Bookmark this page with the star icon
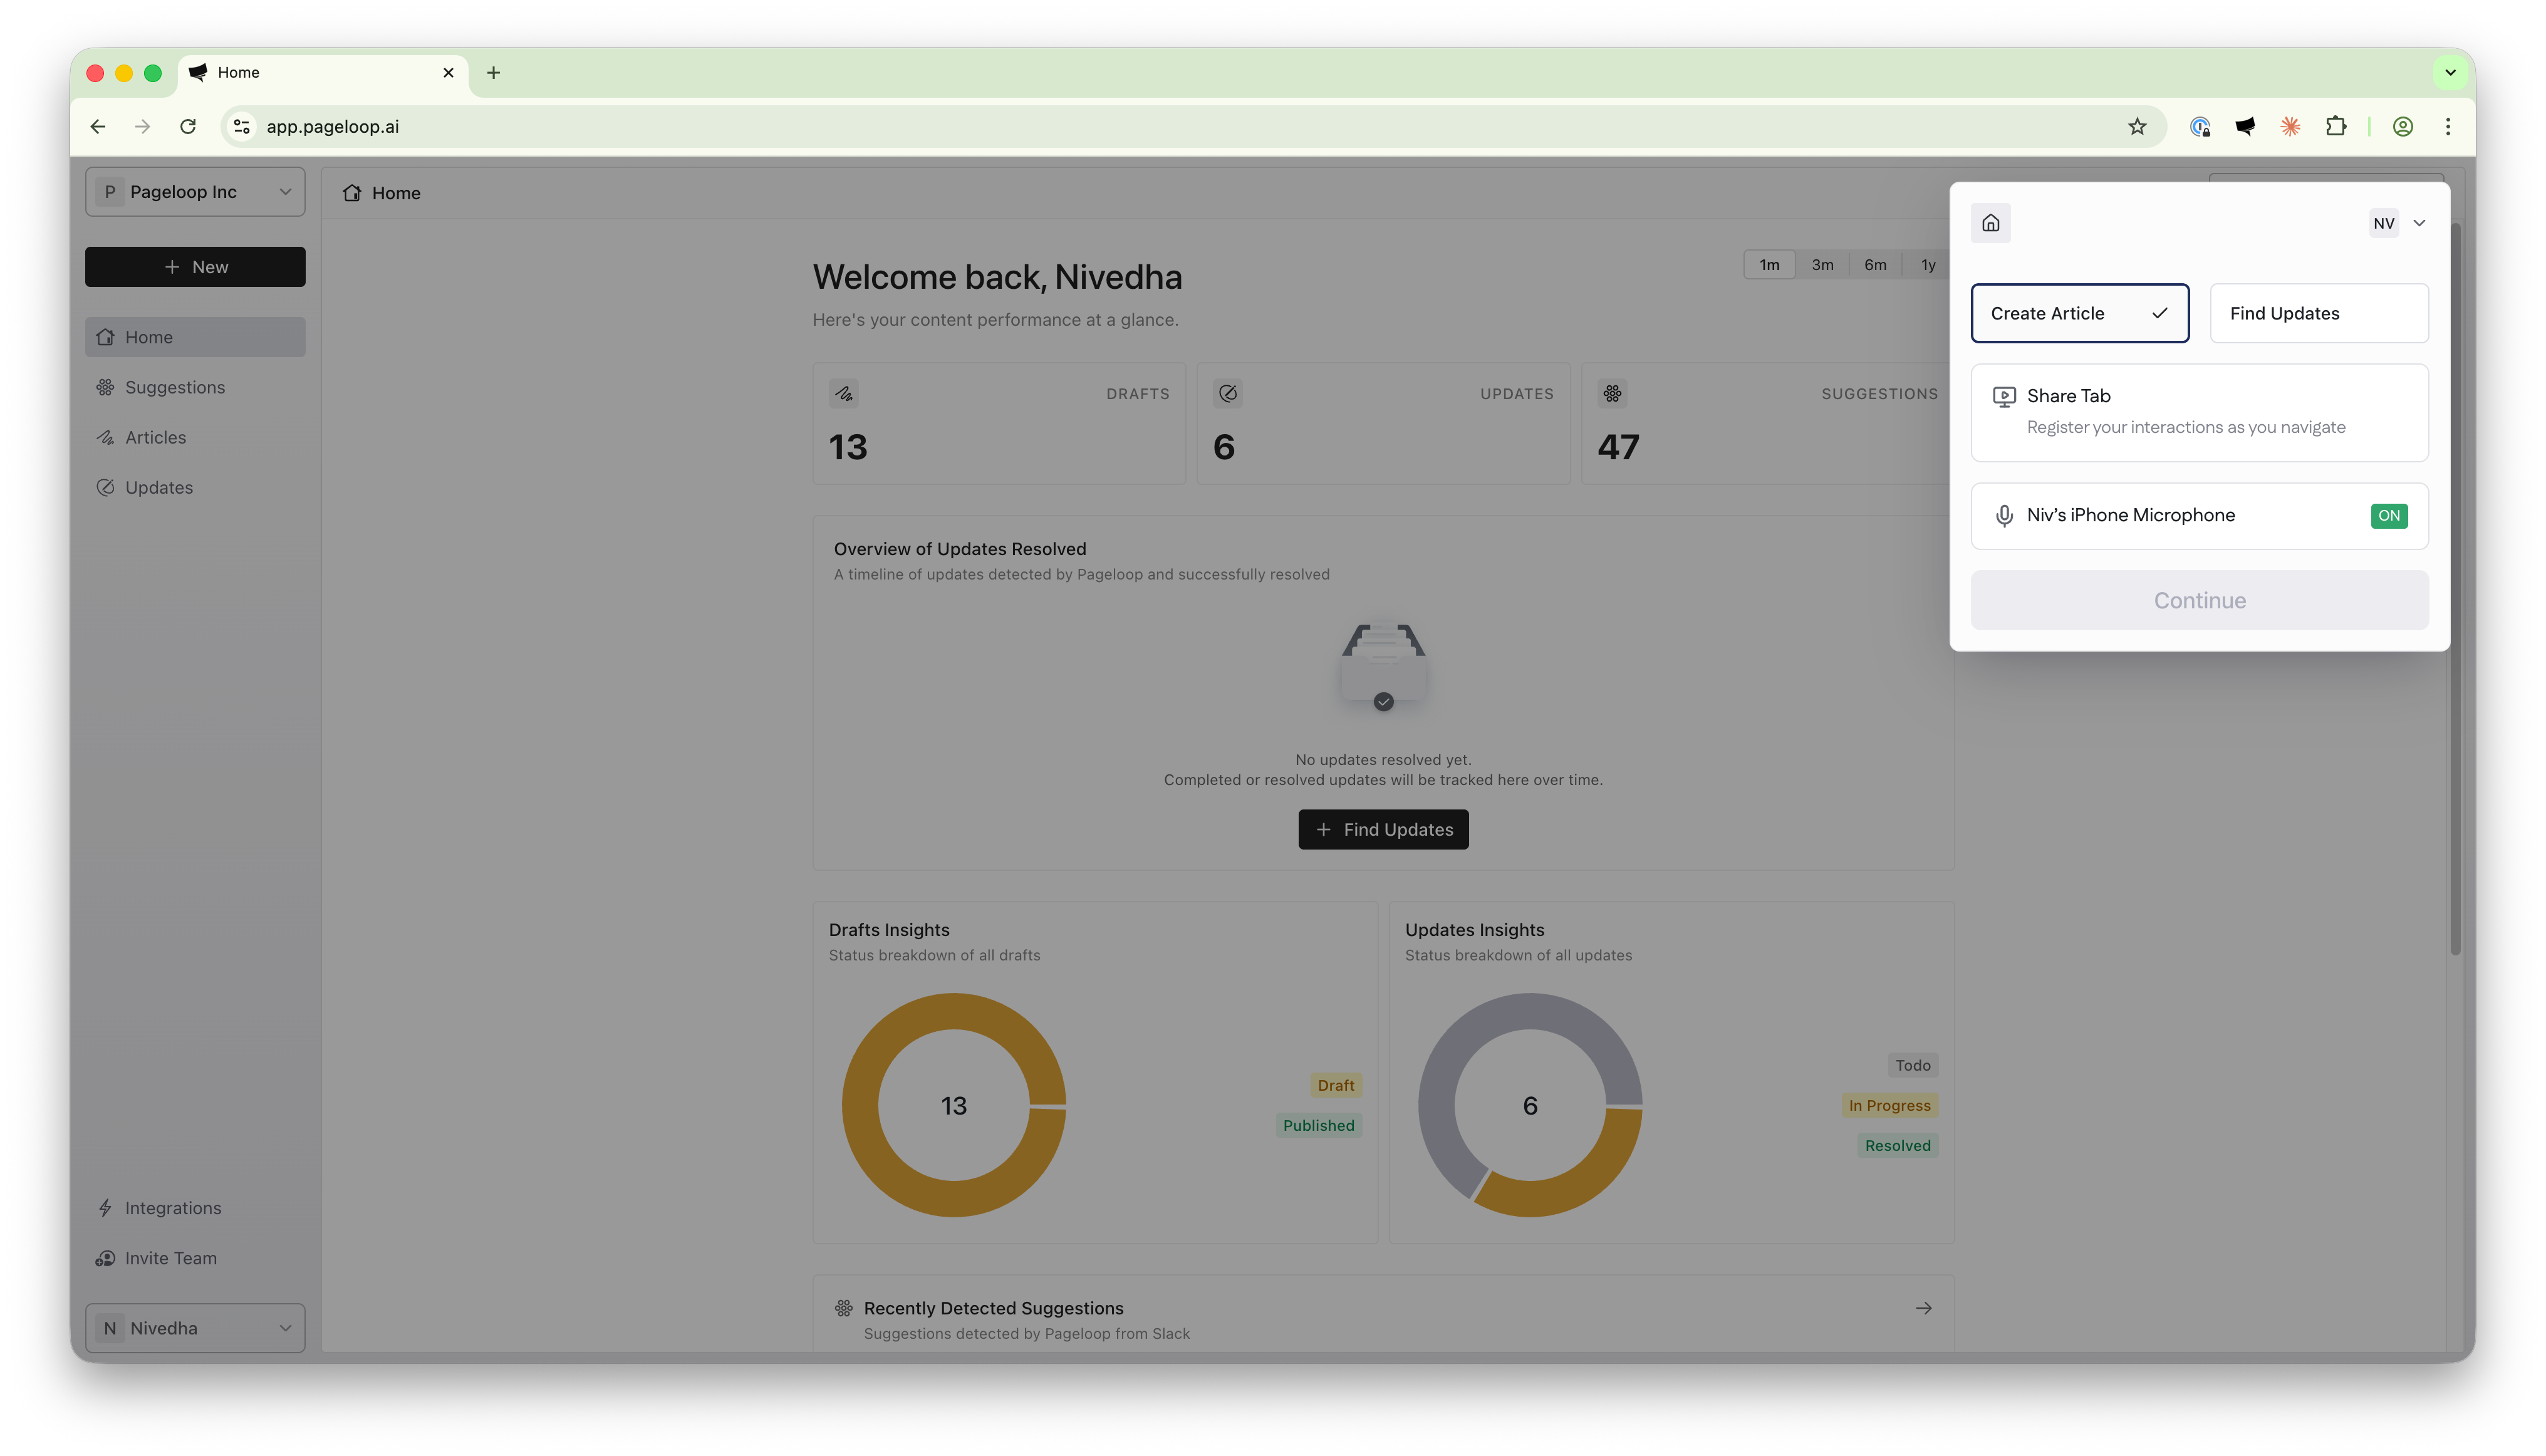2546x1456 pixels. click(x=2137, y=126)
